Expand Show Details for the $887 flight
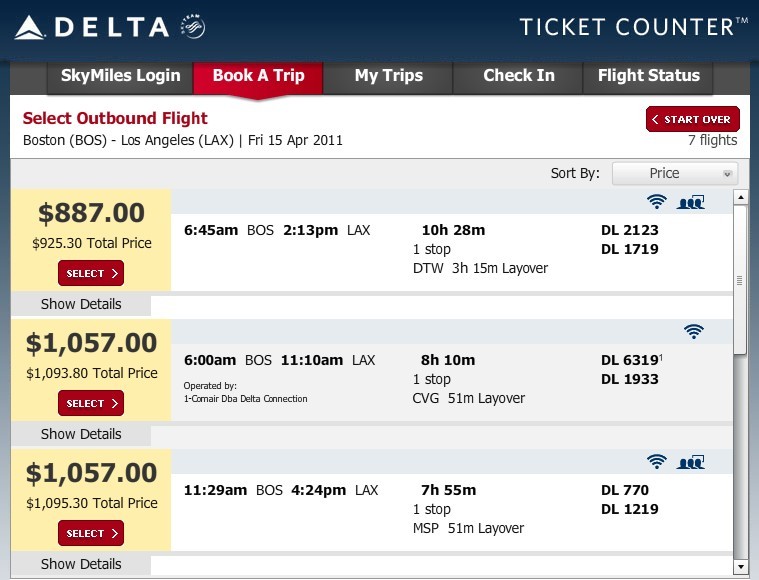The image size is (759, 580). pos(81,304)
